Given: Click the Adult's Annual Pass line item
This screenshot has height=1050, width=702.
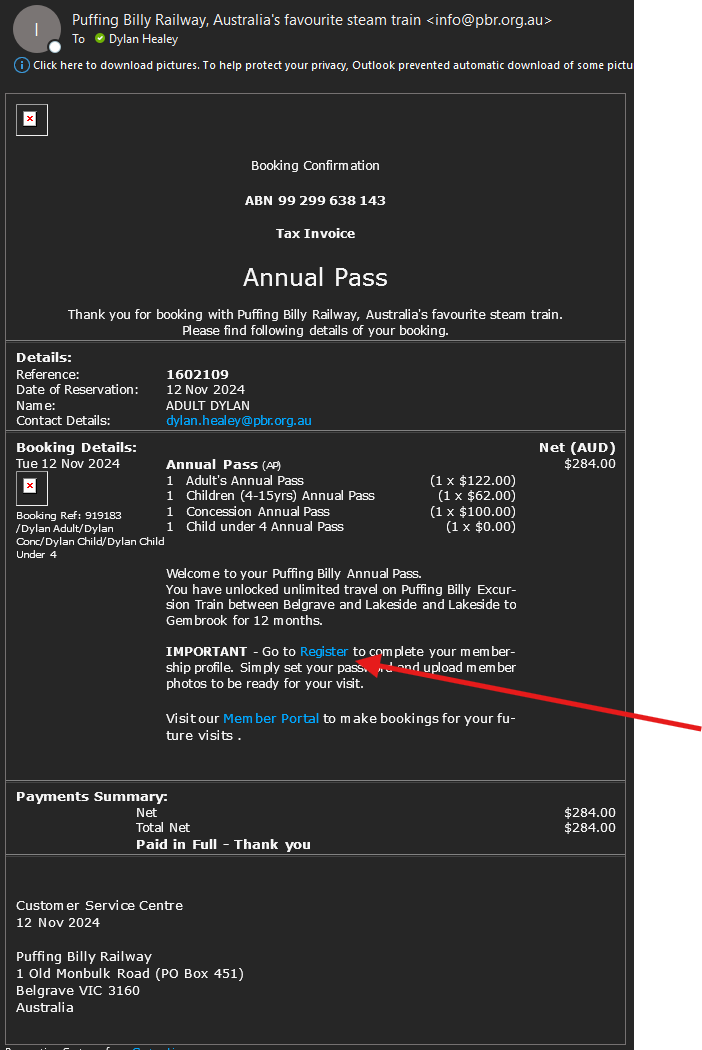Looking at the screenshot, I should [x=245, y=481].
